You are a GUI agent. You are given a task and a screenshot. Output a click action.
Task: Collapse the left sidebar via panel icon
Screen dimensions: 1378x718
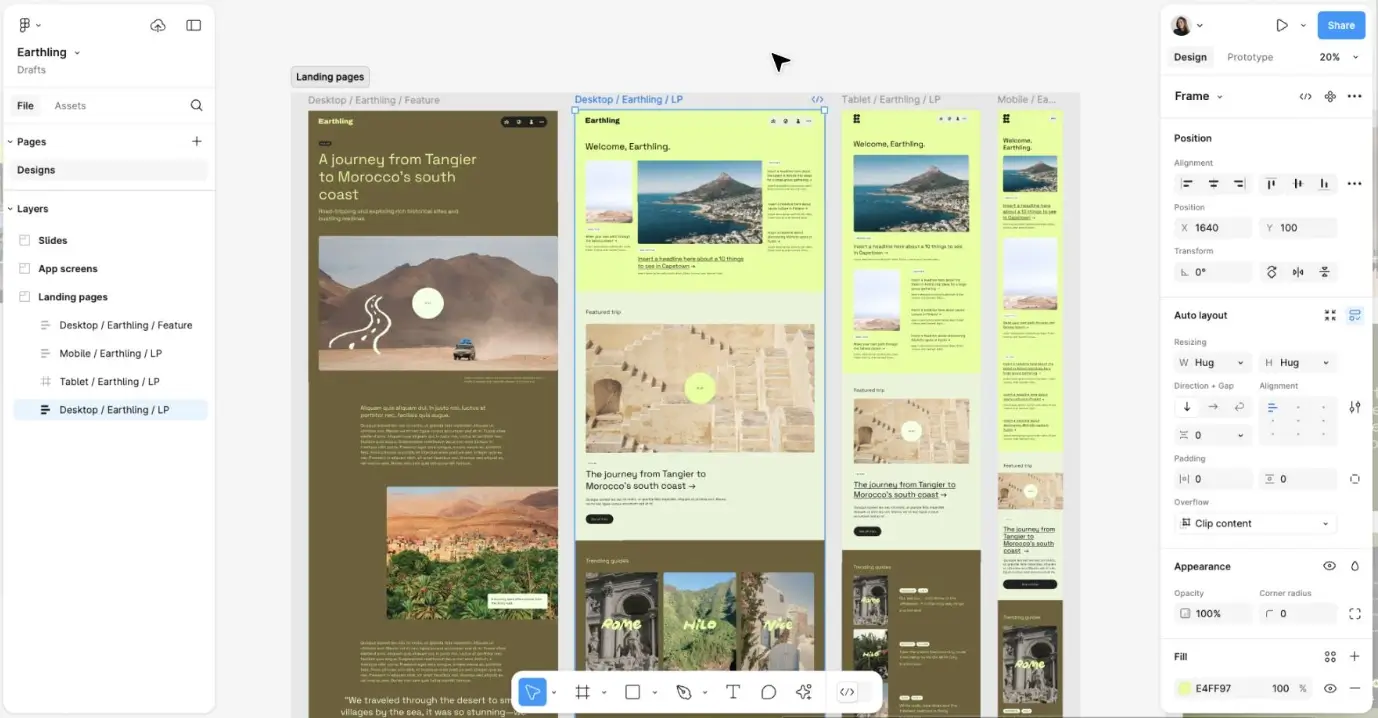(194, 25)
